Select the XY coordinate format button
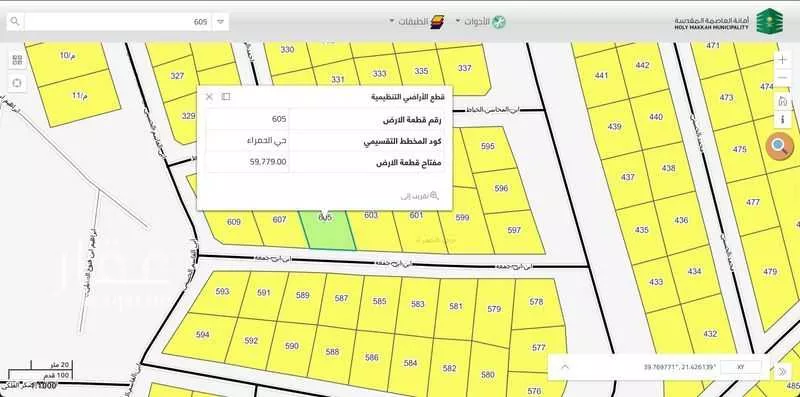 (740, 367)
